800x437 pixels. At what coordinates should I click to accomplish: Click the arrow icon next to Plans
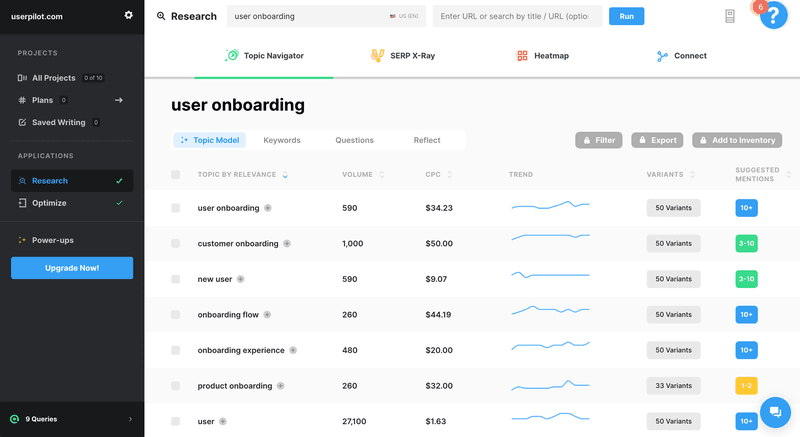click(x=118, y=100)
